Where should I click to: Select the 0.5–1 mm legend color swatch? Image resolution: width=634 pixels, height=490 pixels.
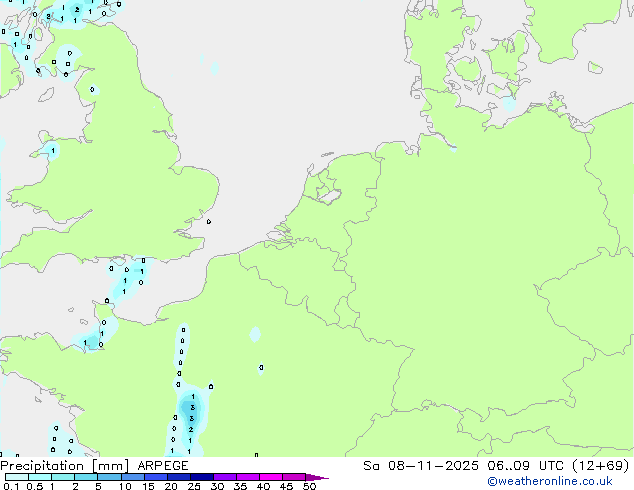(x=40, y=477)
